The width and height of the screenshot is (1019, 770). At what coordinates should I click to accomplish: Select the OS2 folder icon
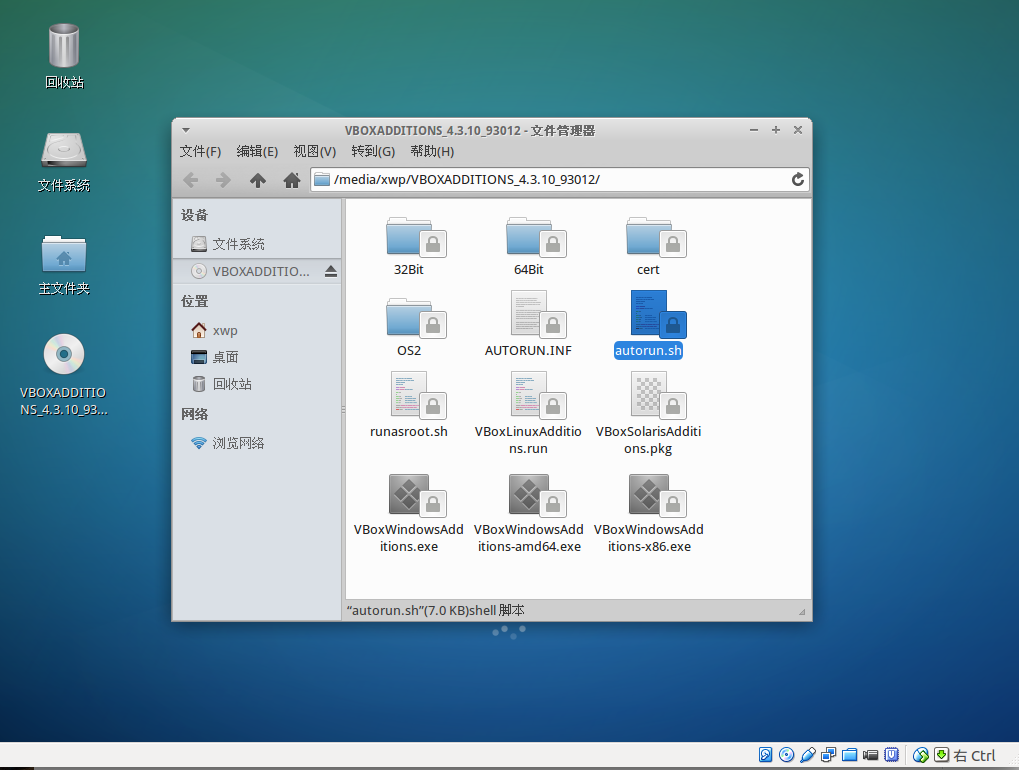415,318
